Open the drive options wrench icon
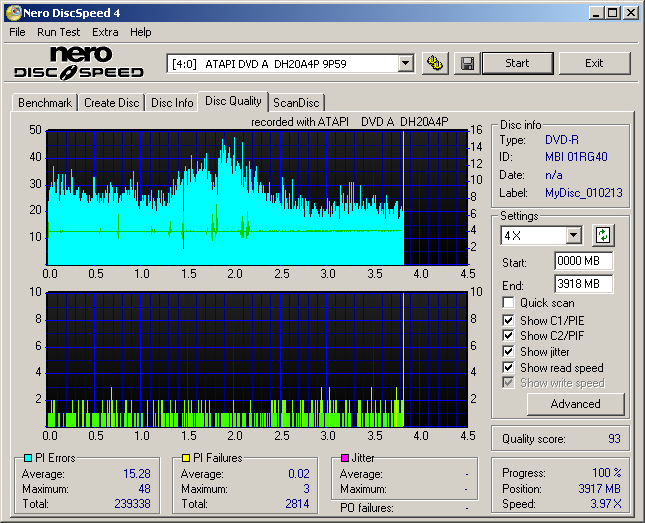 [435, 63]
